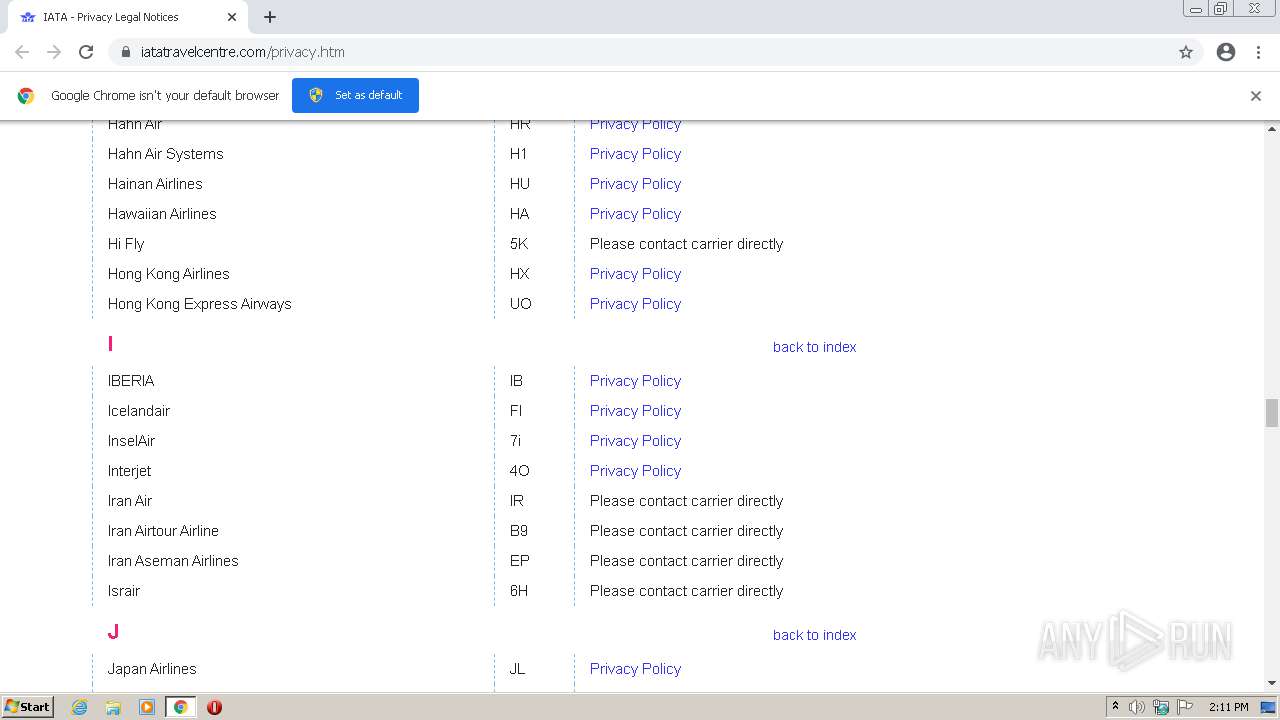
Task: Click the Set as default button
Action: 355,95
